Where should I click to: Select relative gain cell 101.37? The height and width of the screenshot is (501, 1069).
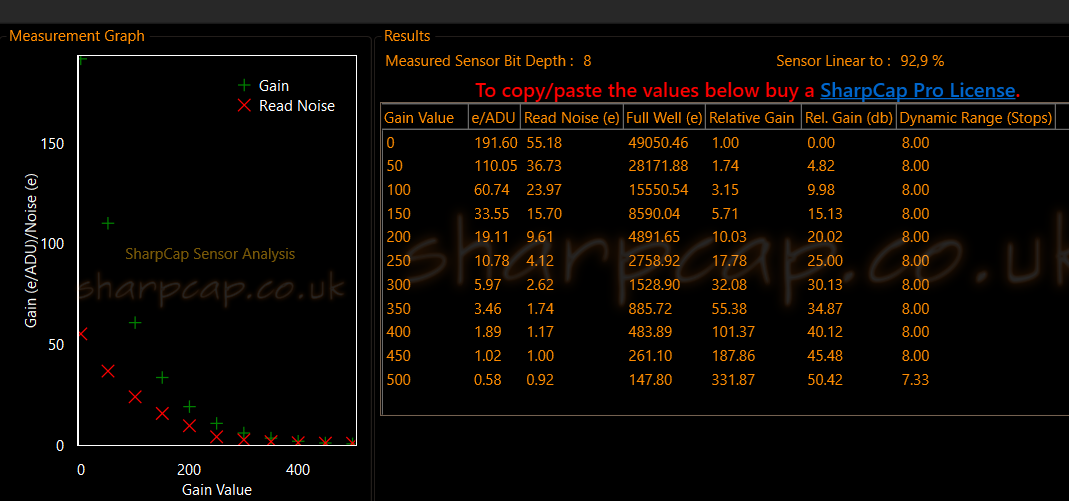(x=734, y=332)
